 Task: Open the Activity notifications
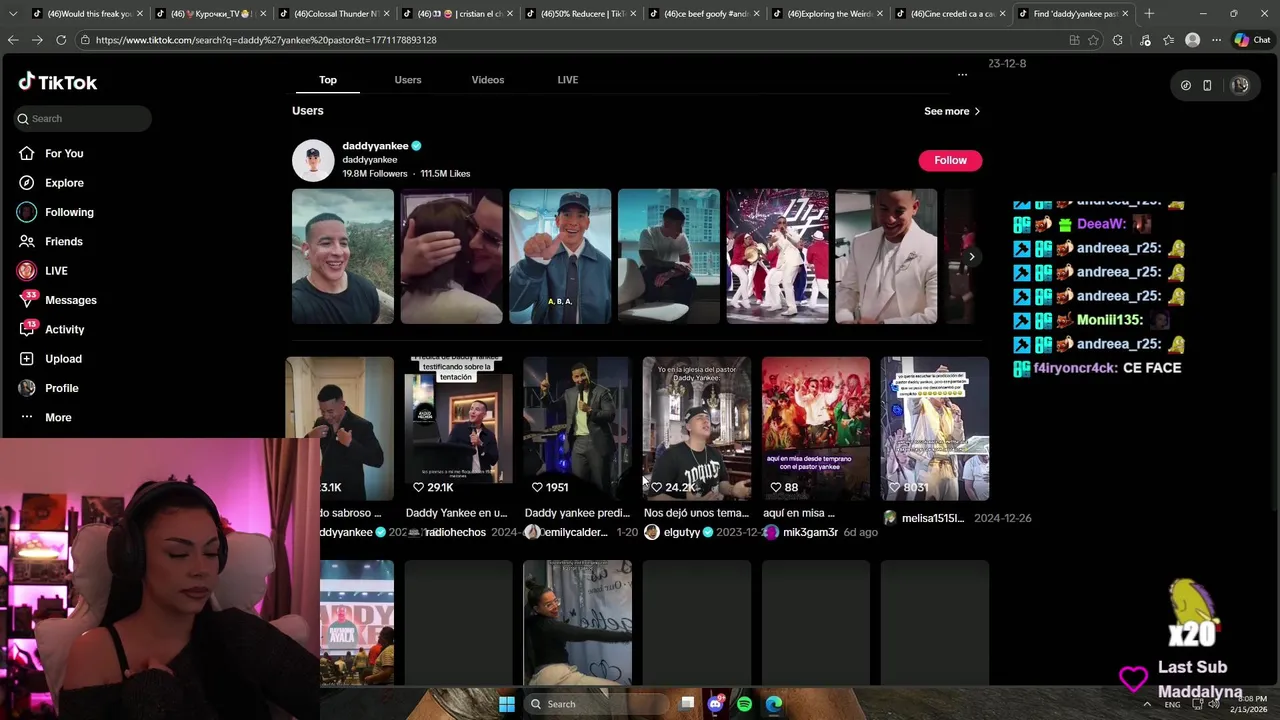(x=64, y=329)
